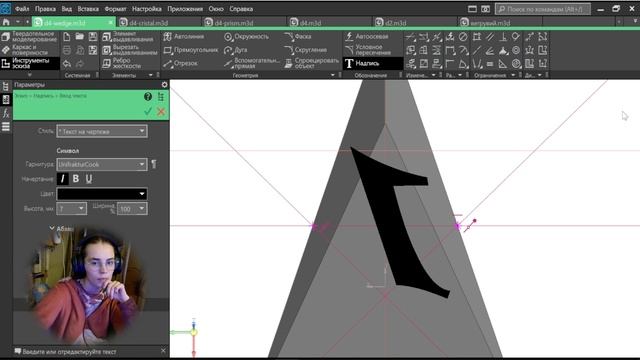Screen dimensions: 640x360
Task: Toggle bold text style
Action: [76, 178]
